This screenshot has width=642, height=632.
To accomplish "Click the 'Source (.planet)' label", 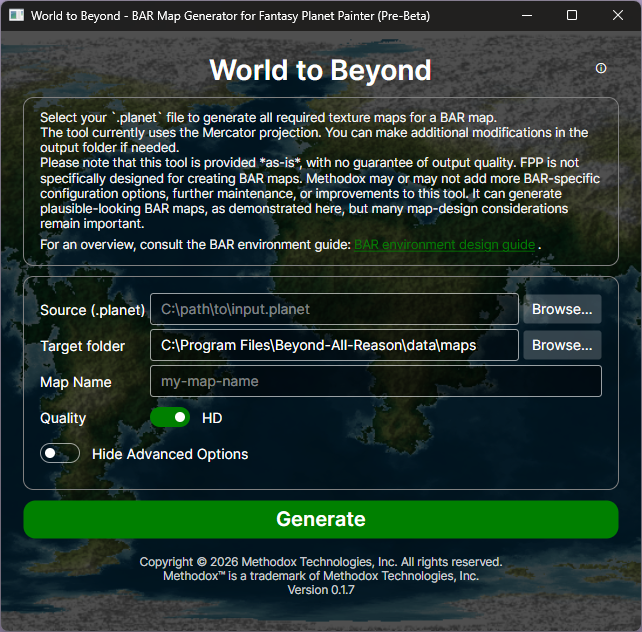I will coord(93,310).
